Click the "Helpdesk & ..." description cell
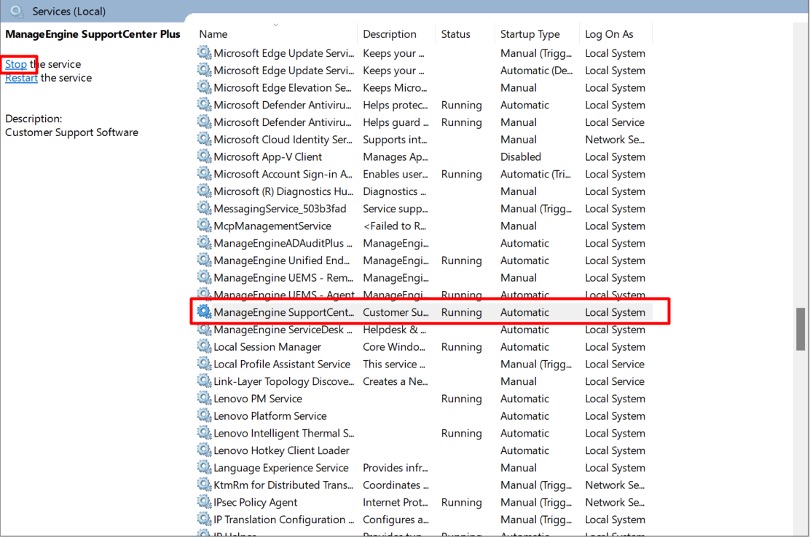Image resolution: width=810 pixels, height=538 pixels. coord(395,329)
